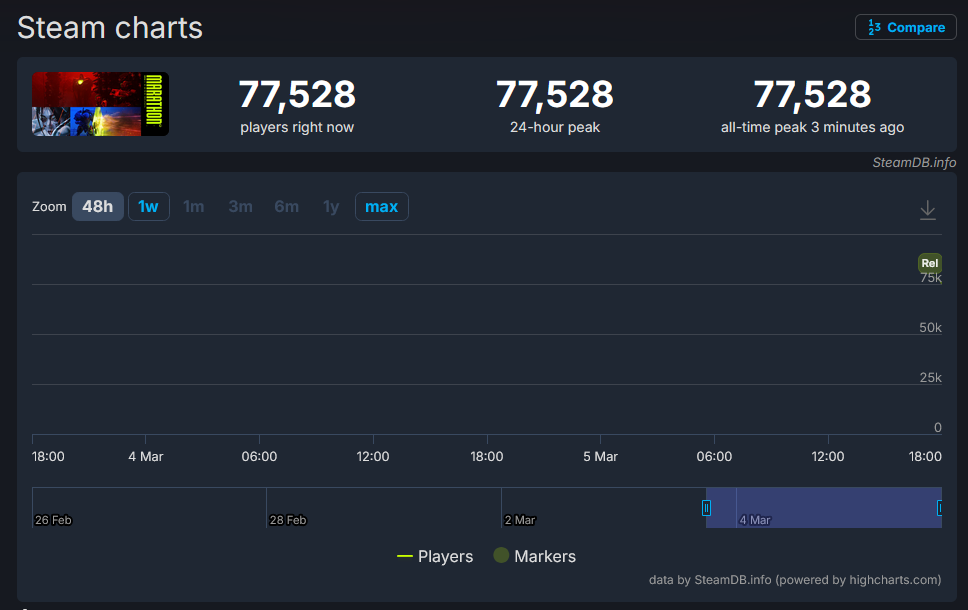
Task: Click the 50k y-axis label
Action: (x=930, y=327)
